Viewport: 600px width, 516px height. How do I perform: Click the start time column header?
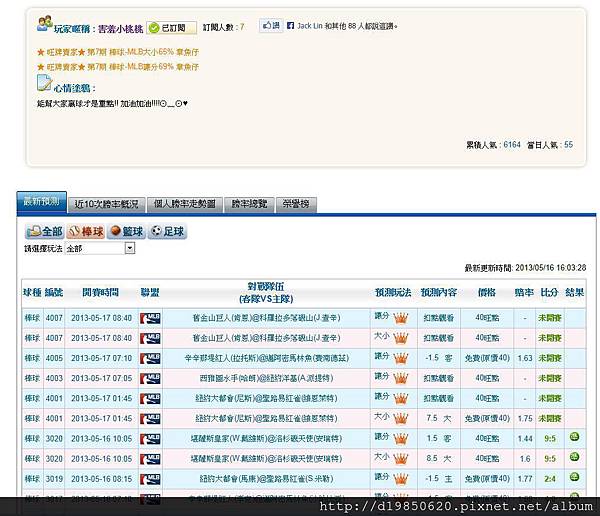tap(101, 292)
